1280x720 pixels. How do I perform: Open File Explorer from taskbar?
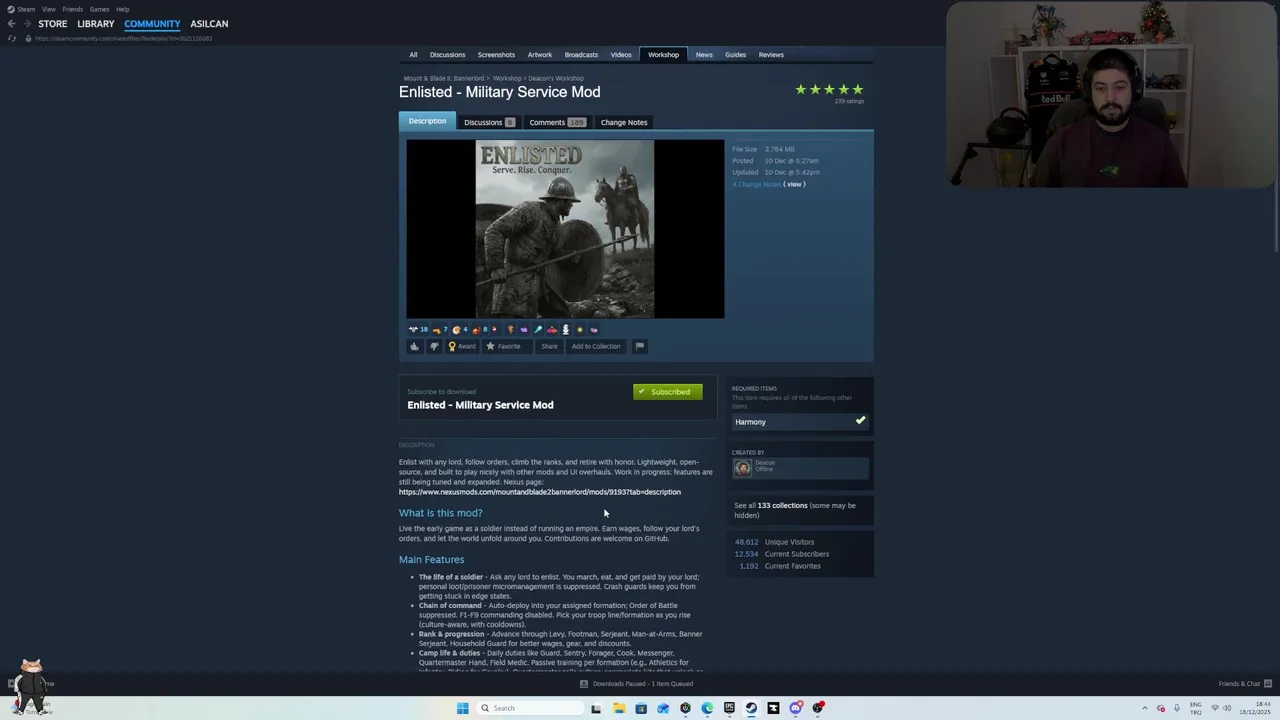[x=619, y=708]
